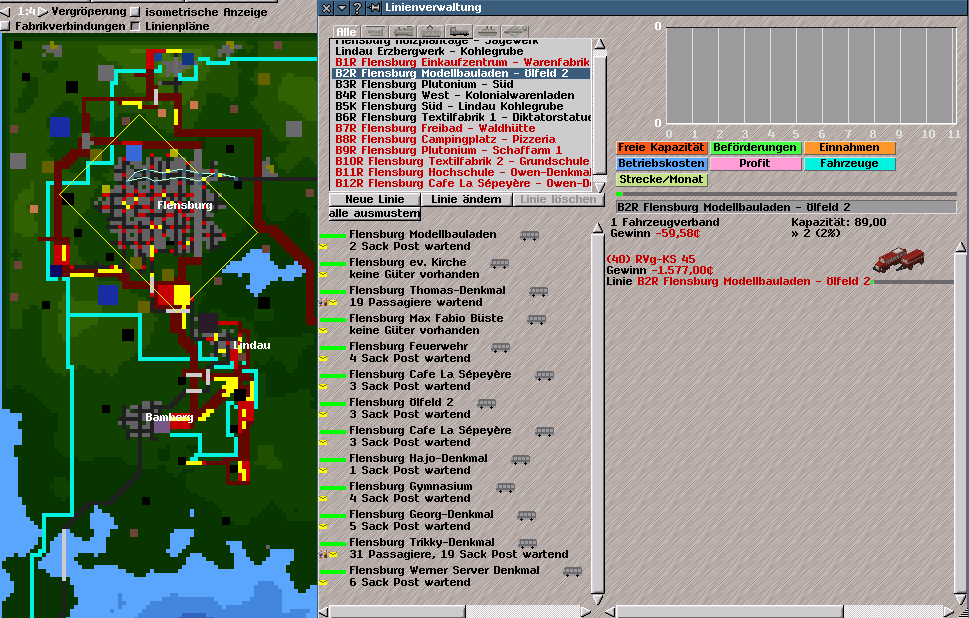
Task: Click the right arrow to increase map zoom
Action: point(42,12)
